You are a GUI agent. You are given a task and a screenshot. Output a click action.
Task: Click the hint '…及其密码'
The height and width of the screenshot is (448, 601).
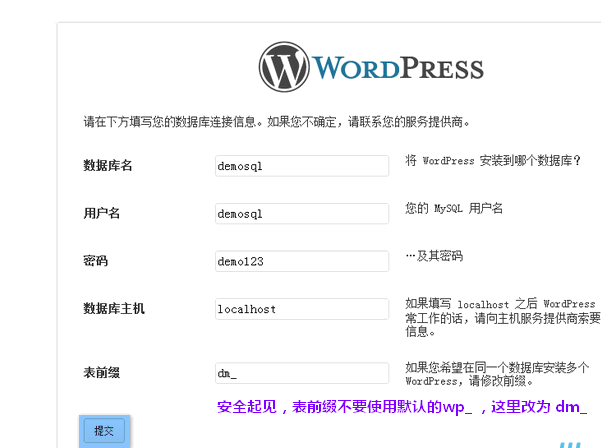click(x=434, y=256)
